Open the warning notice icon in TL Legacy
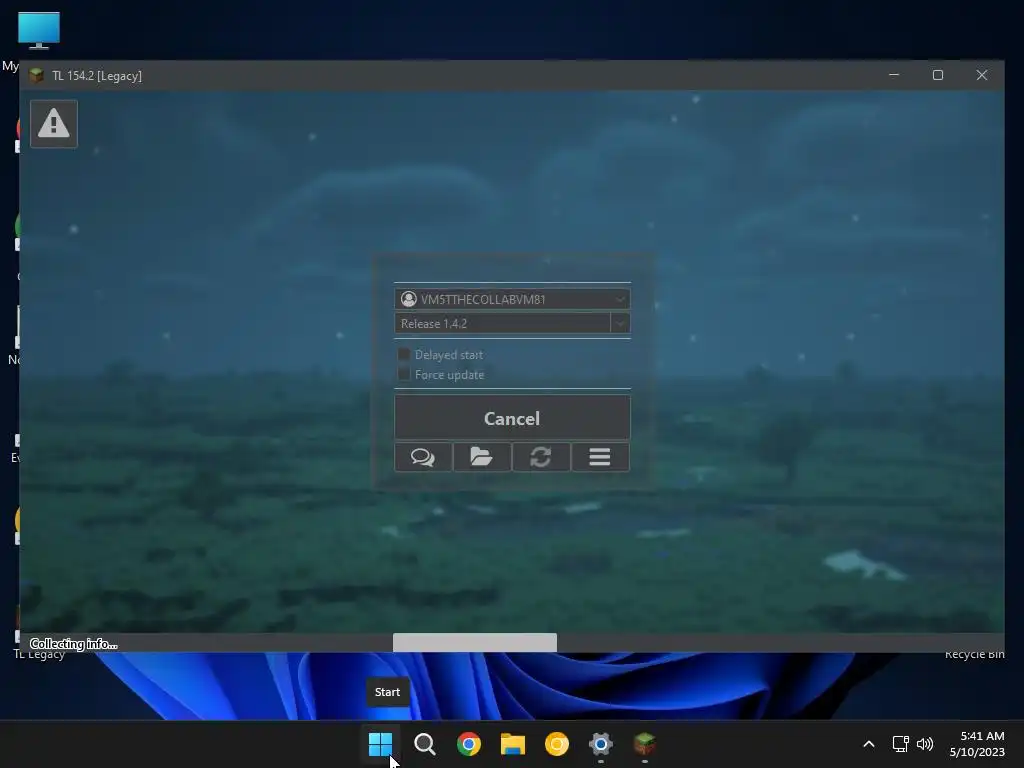This screenshot has height=768, width=1024. pos(54,124)
